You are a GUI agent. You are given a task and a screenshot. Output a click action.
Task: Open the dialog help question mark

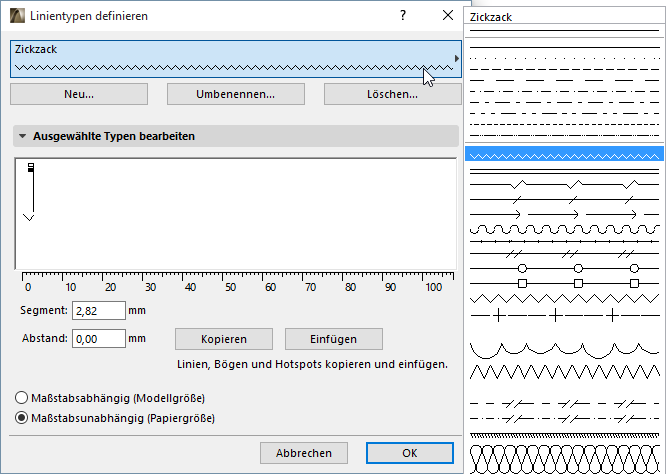click(x=403, y=16)
